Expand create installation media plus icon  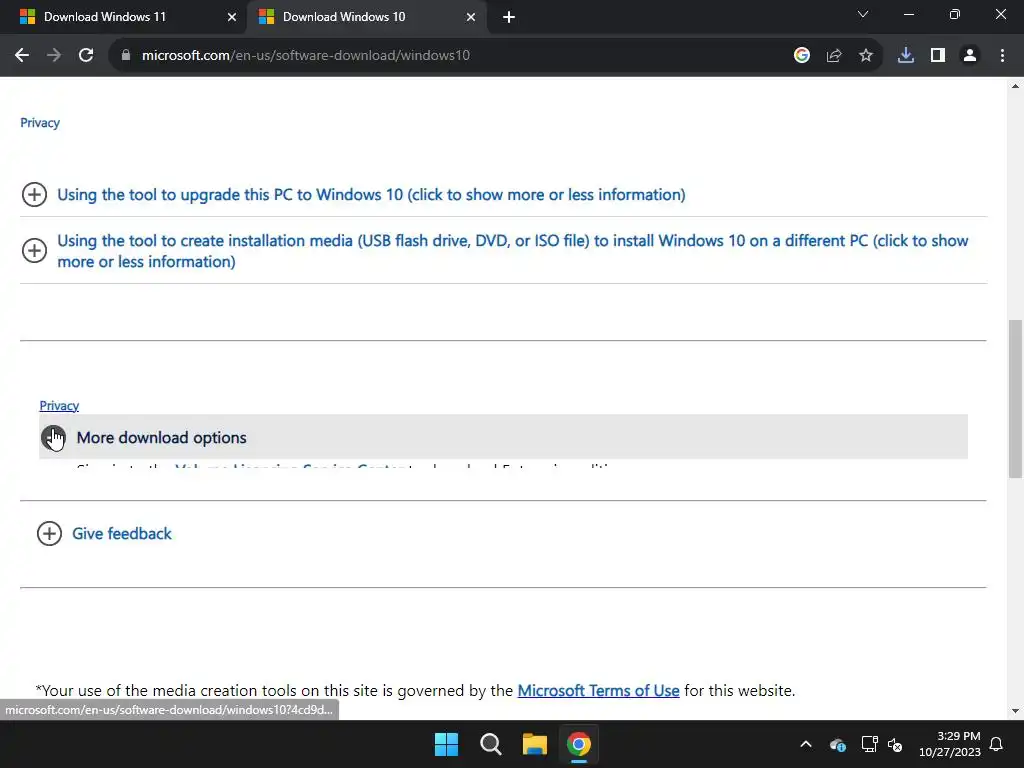pyautogui.click(x=34, y=251)
